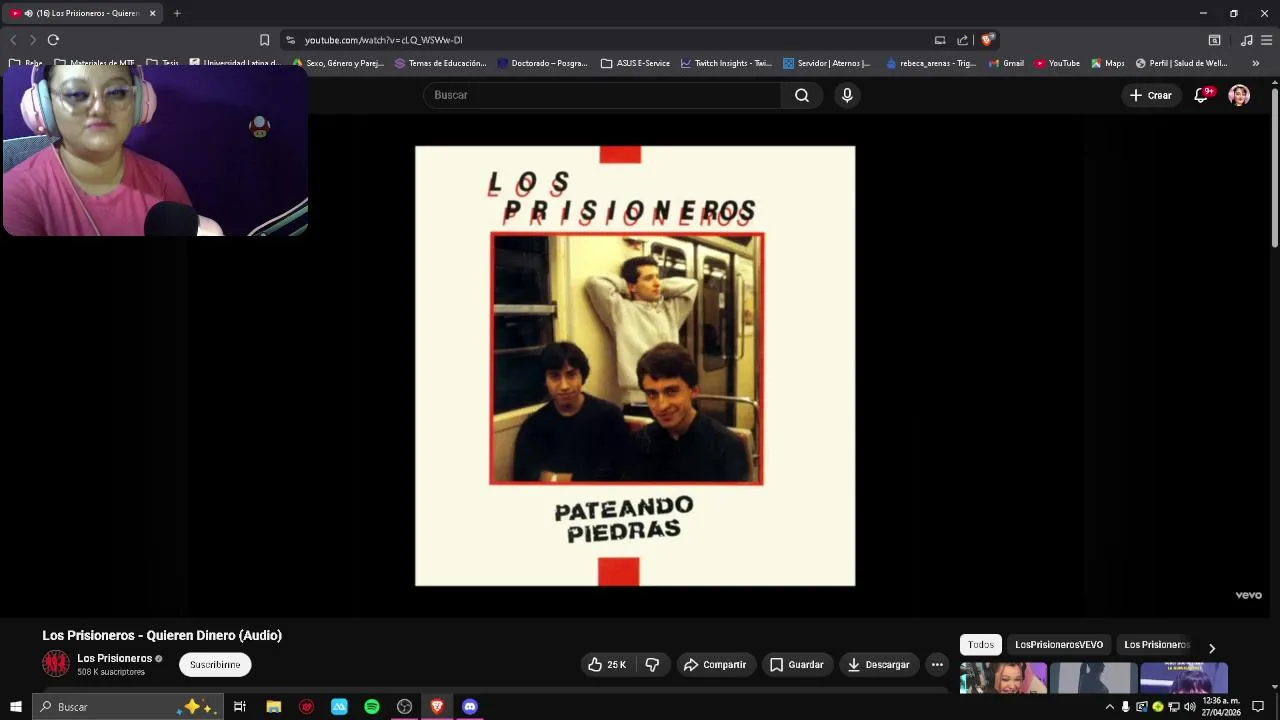Viewport: 1280px width, 720px height.
Task: Open Spotify from the taskbar
Action: pos(372,707)
